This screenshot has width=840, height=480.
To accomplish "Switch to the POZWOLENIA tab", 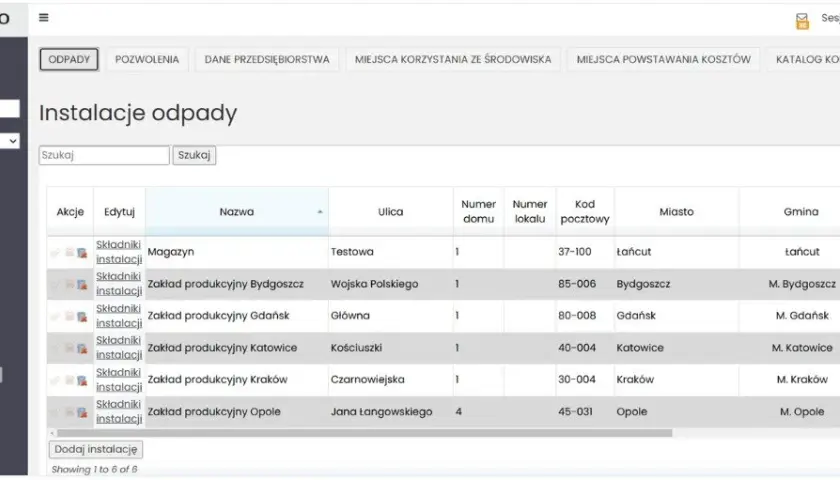I will click(x=147, y=59).
